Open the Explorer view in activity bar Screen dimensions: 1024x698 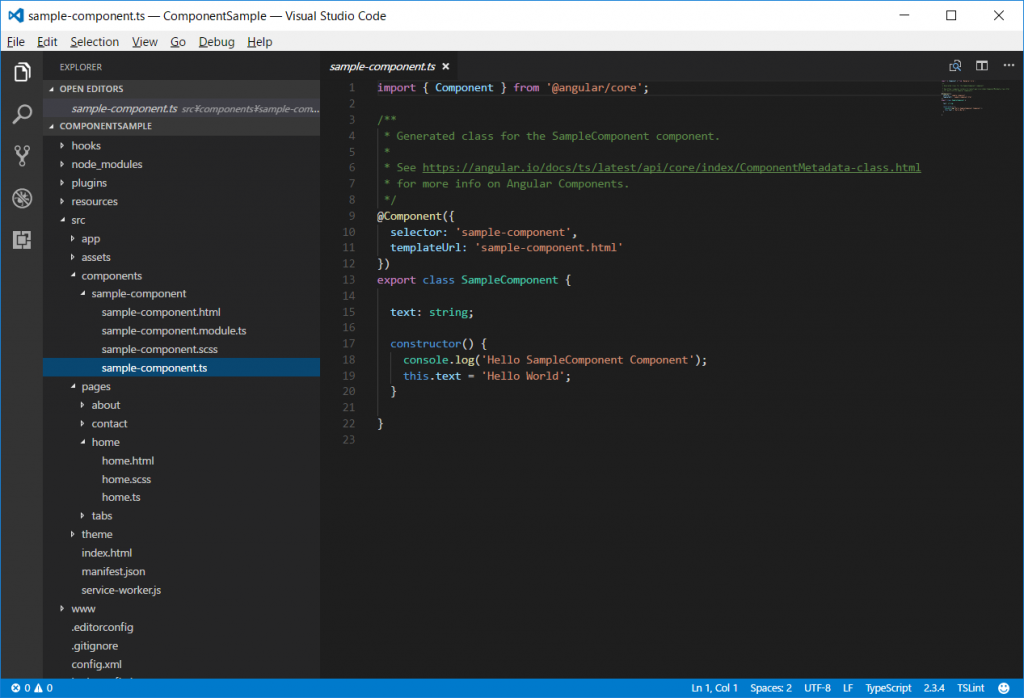point(21,72)
